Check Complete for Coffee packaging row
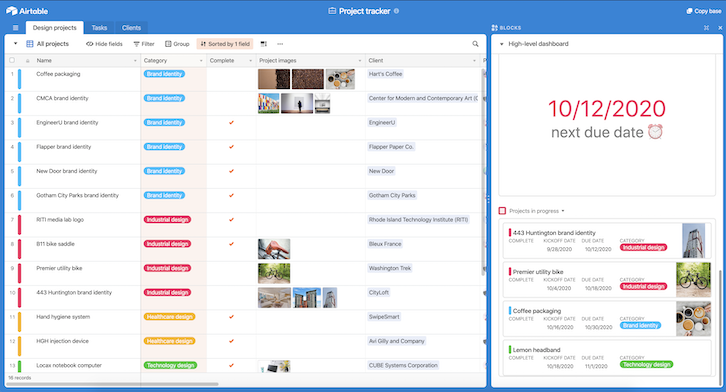This screenshot has width=726, height=392. pyautogui.click(x=231, y=74)
